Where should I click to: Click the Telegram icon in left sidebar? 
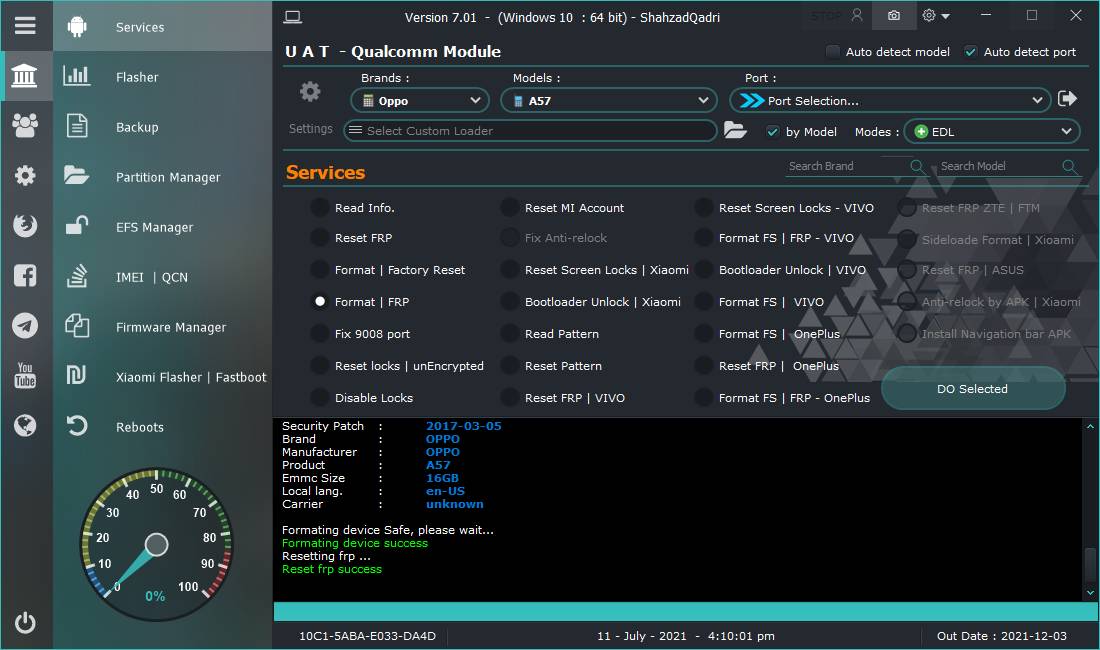click(x=25, y=326)
